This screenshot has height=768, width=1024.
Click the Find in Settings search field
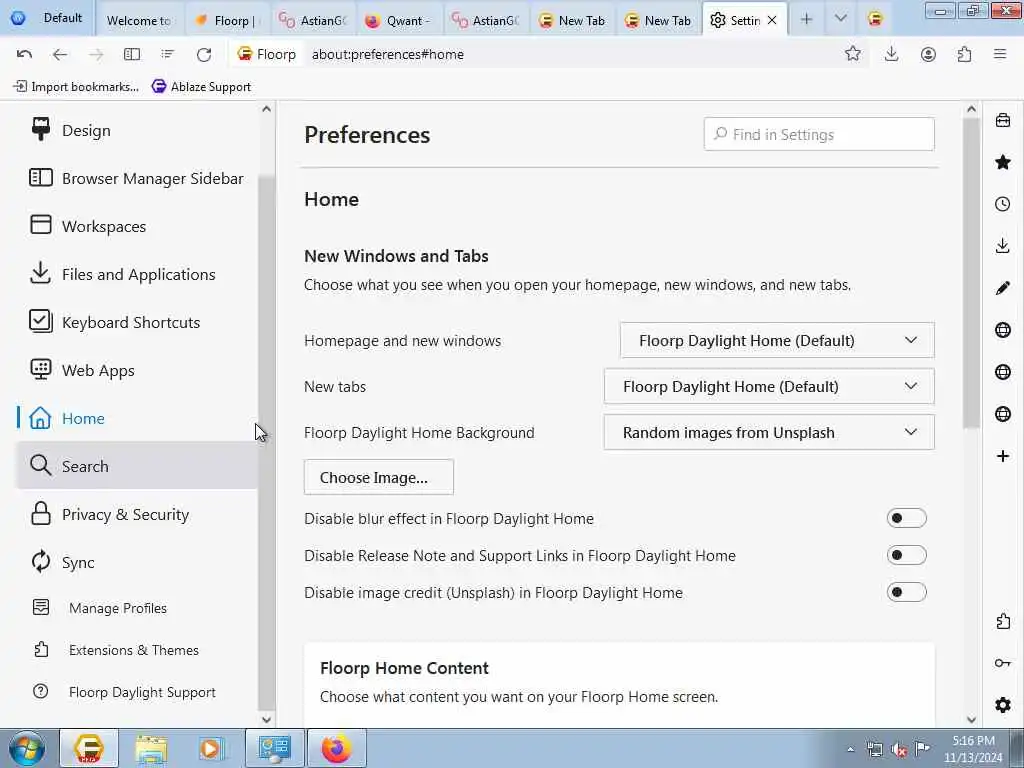click(819, 135)
